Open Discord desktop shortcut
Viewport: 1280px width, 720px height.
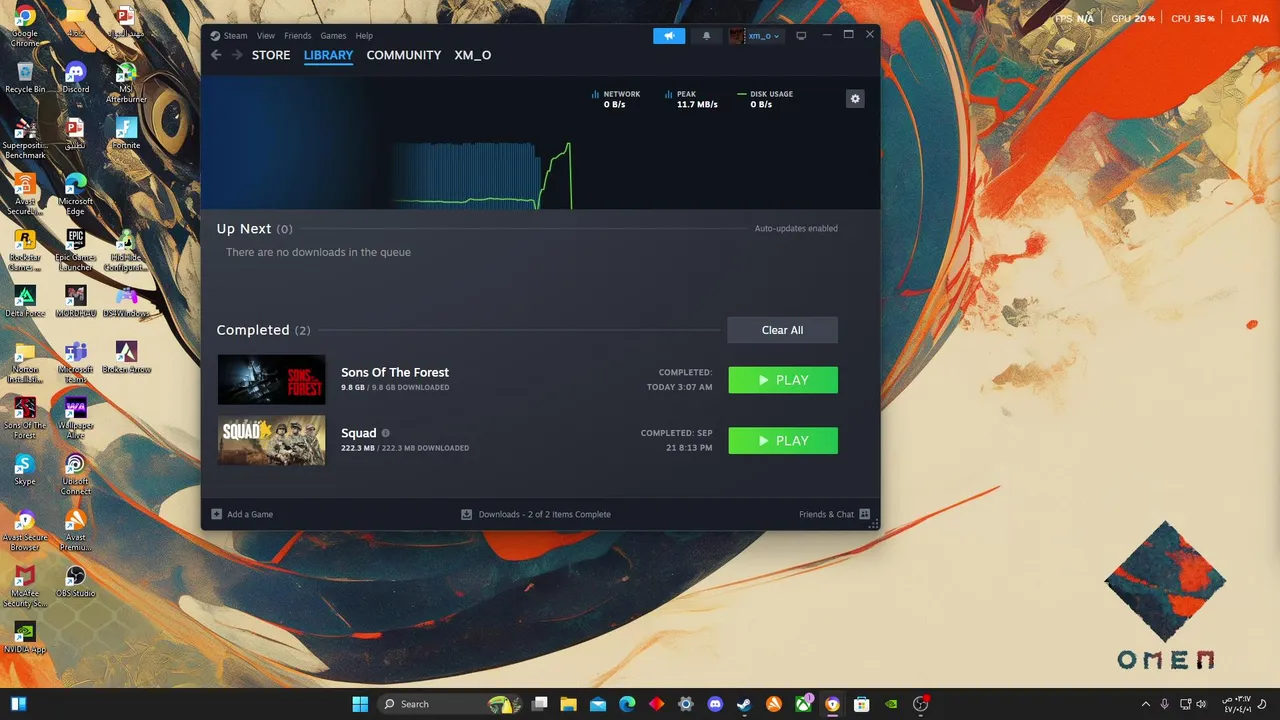(75, 78)
